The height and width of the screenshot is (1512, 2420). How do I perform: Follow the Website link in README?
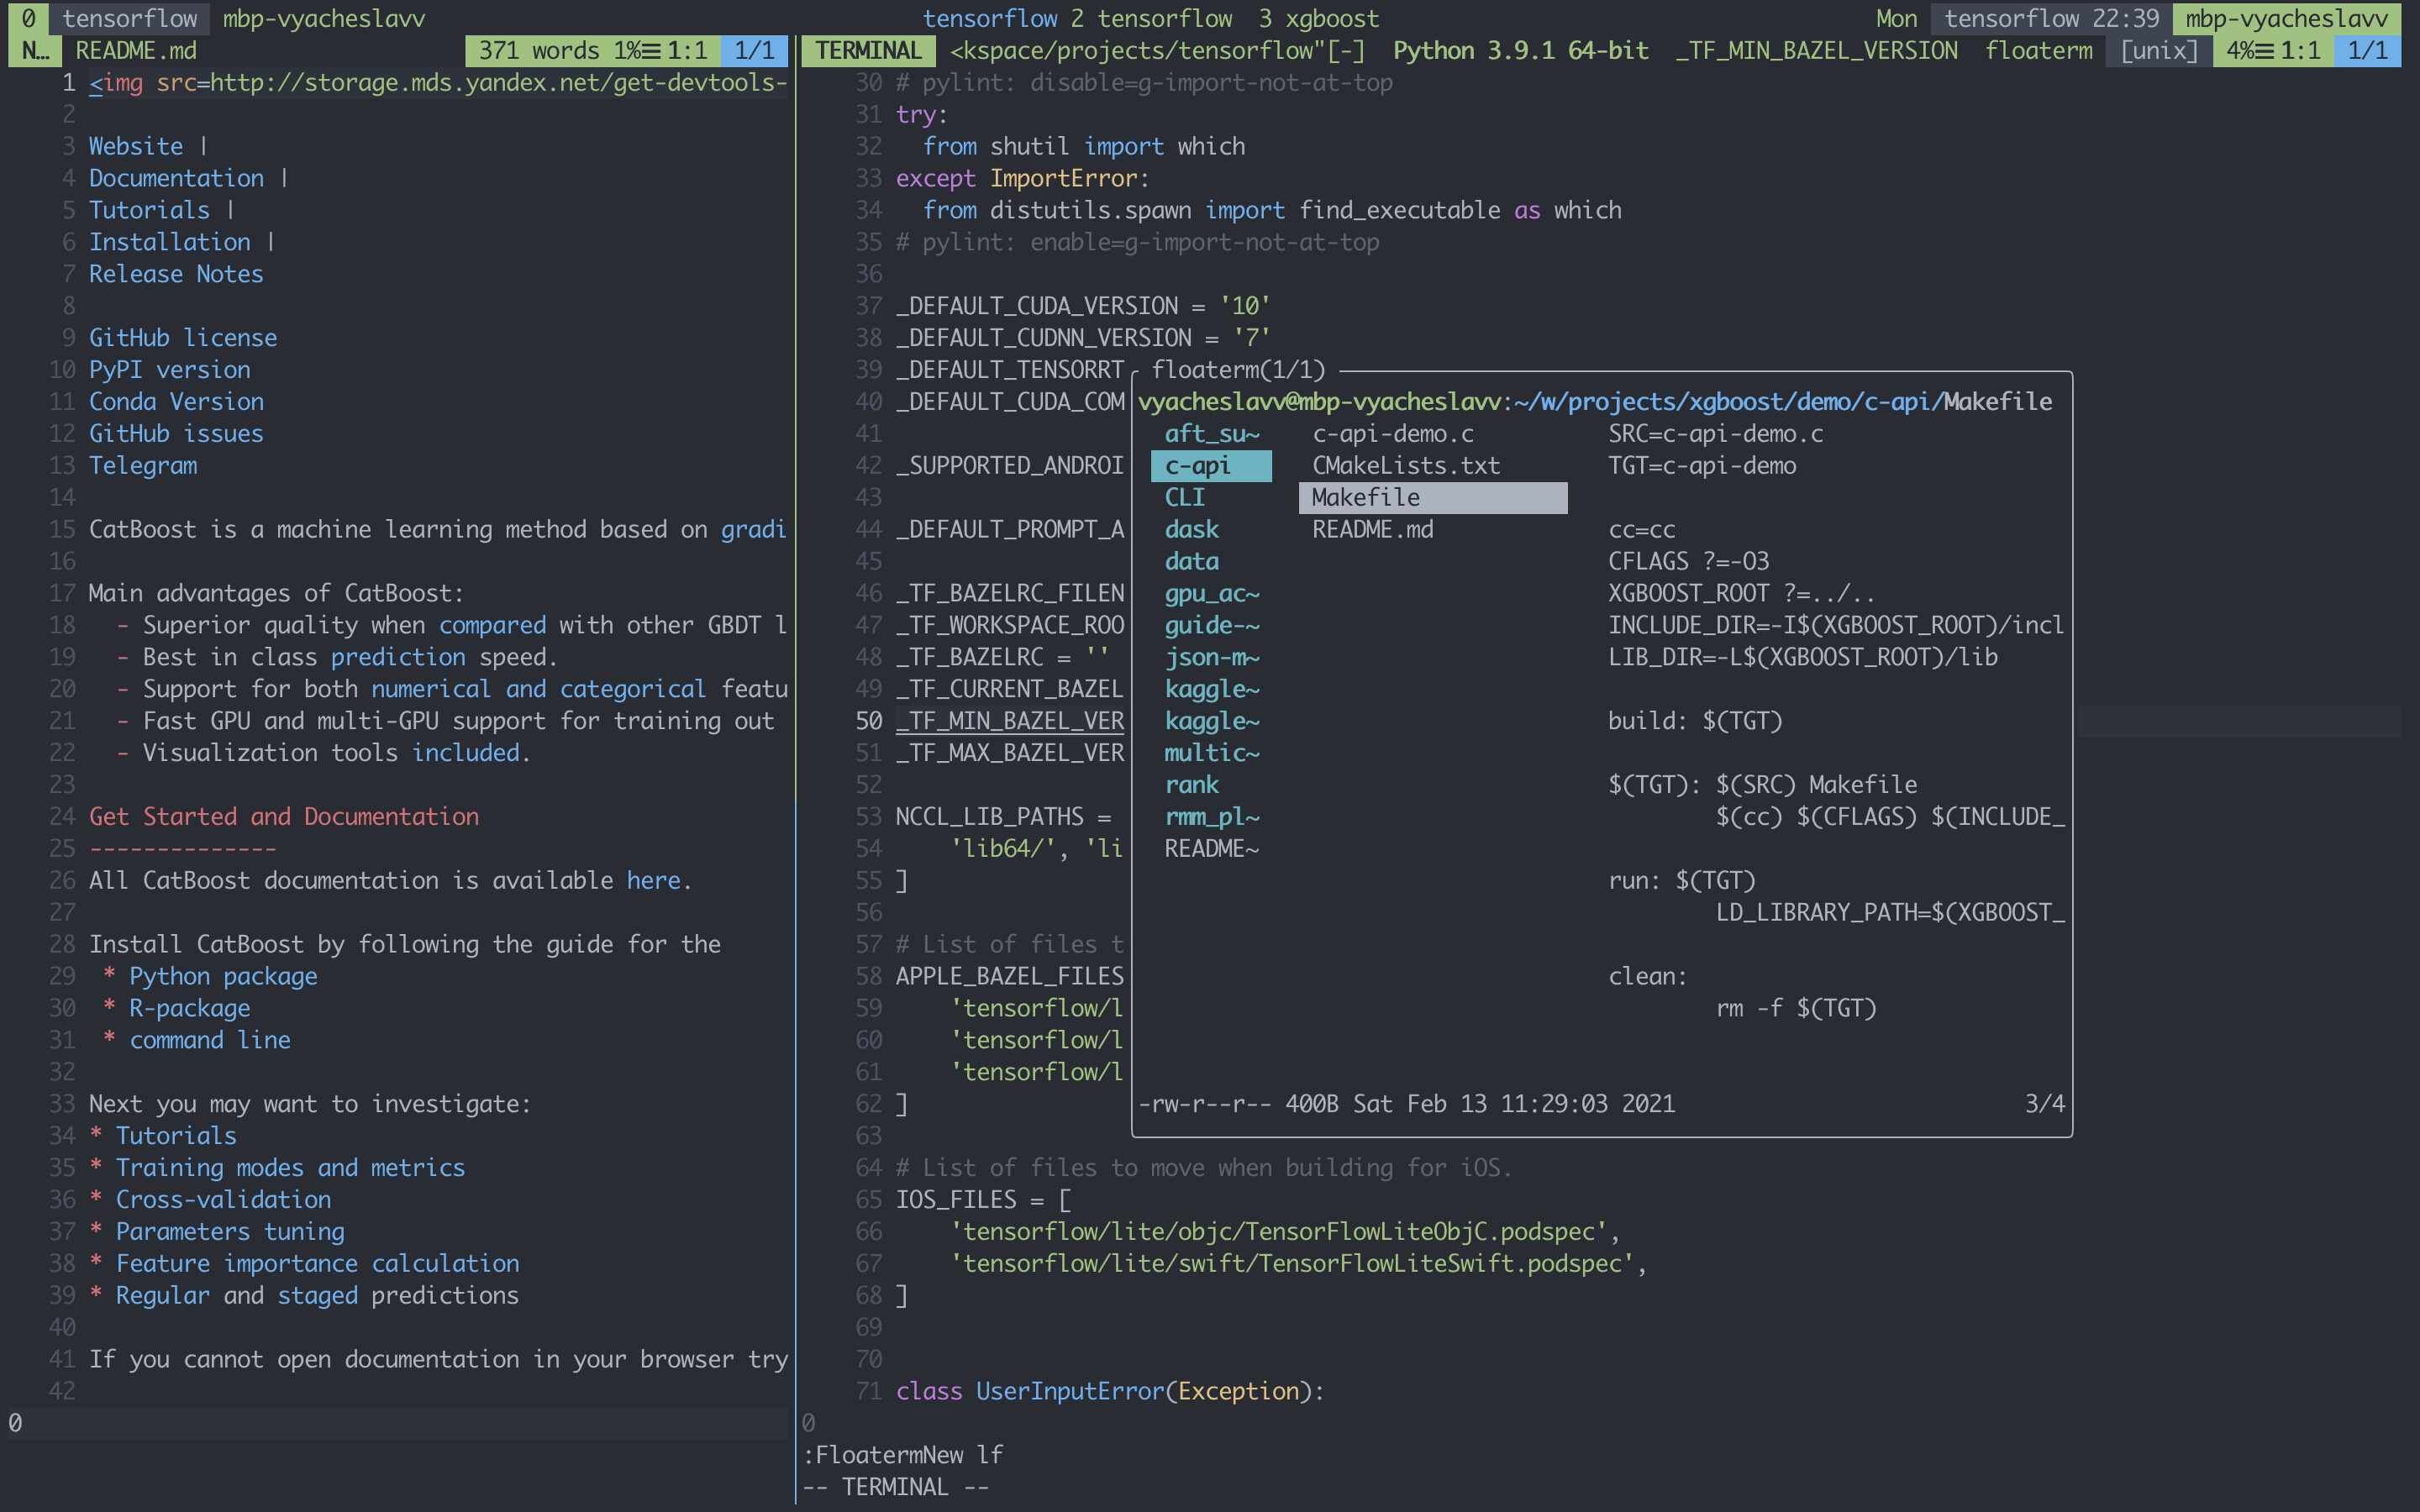pyautogui.click(x=136, y=146)
